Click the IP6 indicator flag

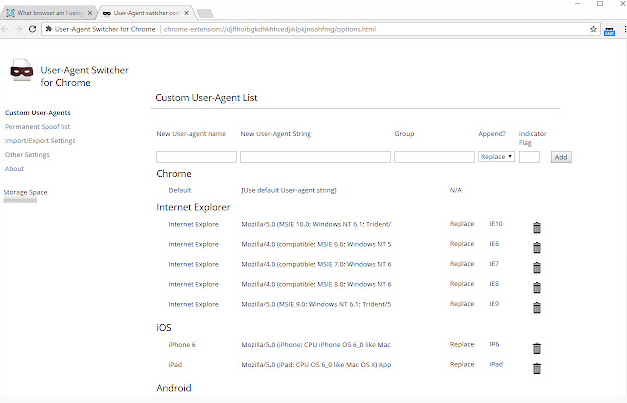tap(494, 344)
